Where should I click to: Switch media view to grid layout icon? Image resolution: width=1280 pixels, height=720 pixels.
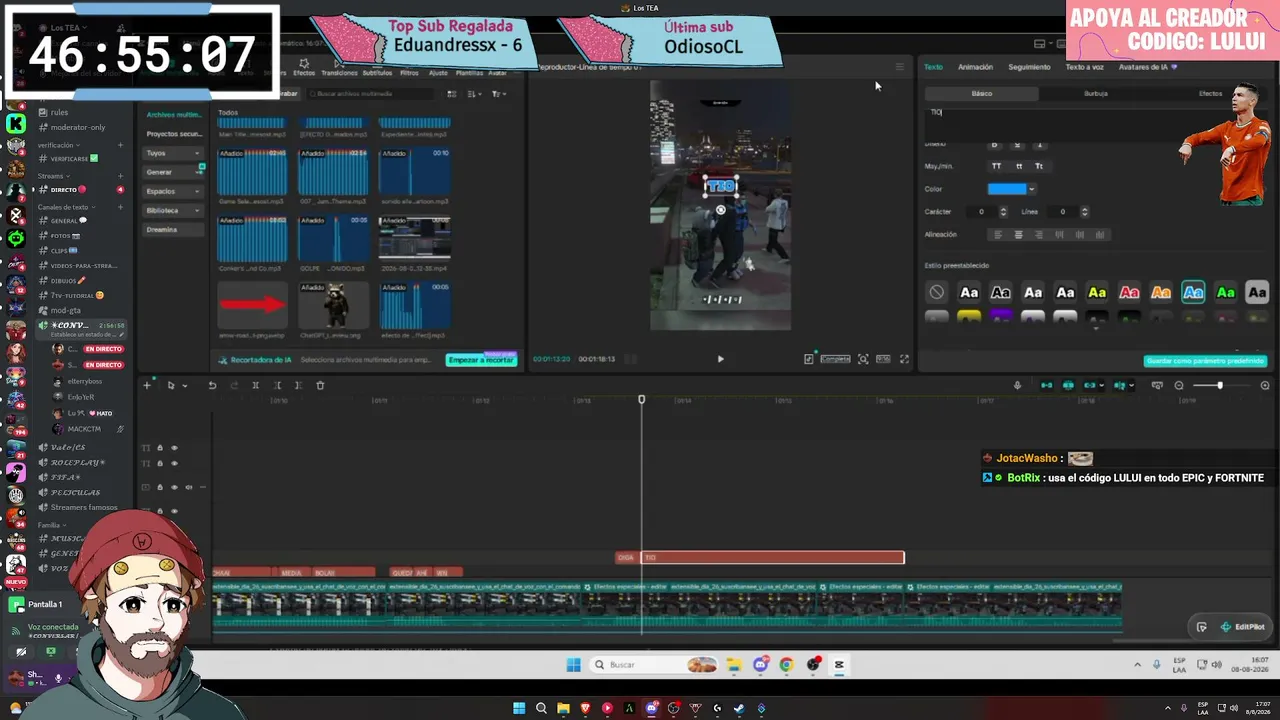(x=452, y=94)
